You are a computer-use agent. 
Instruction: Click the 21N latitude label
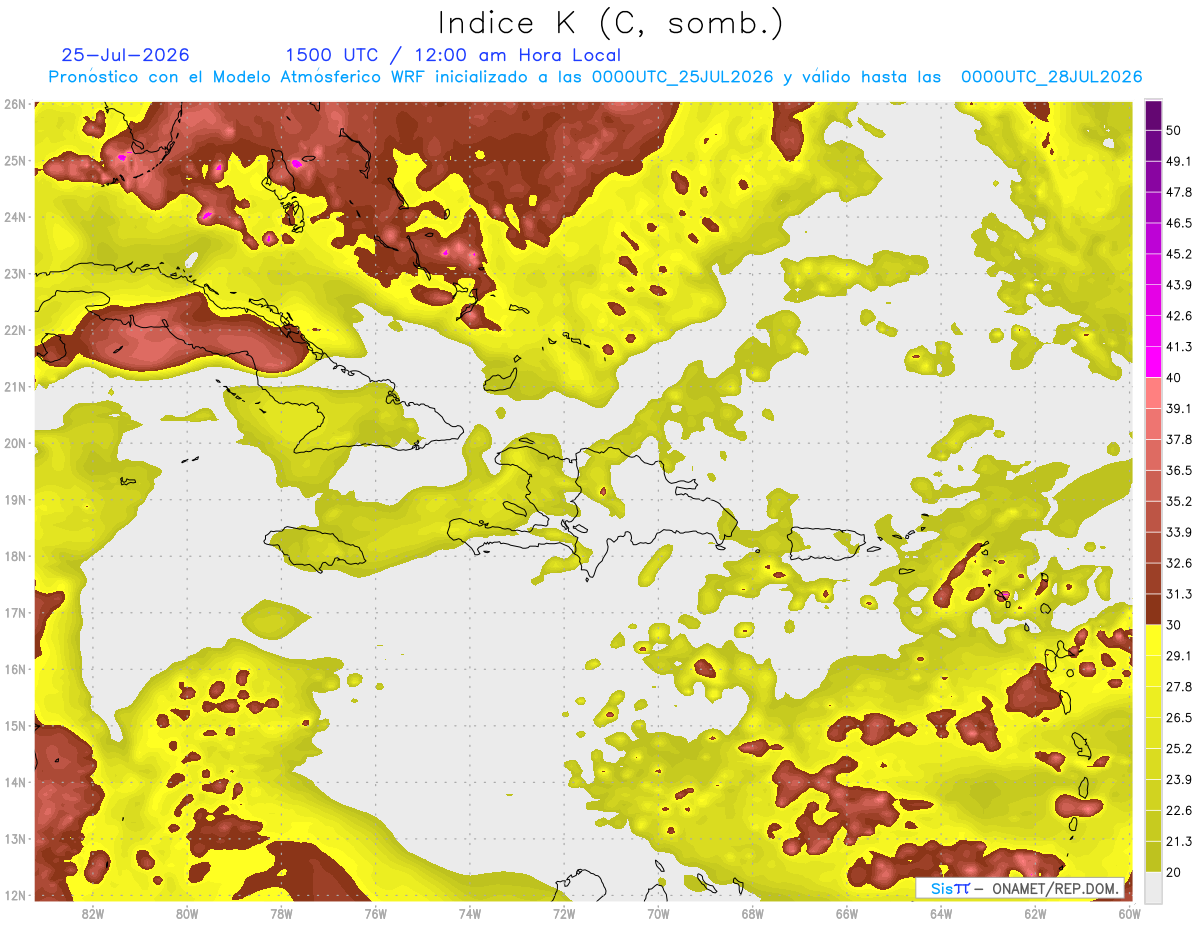pyautogui.click(x=15, y=386)
